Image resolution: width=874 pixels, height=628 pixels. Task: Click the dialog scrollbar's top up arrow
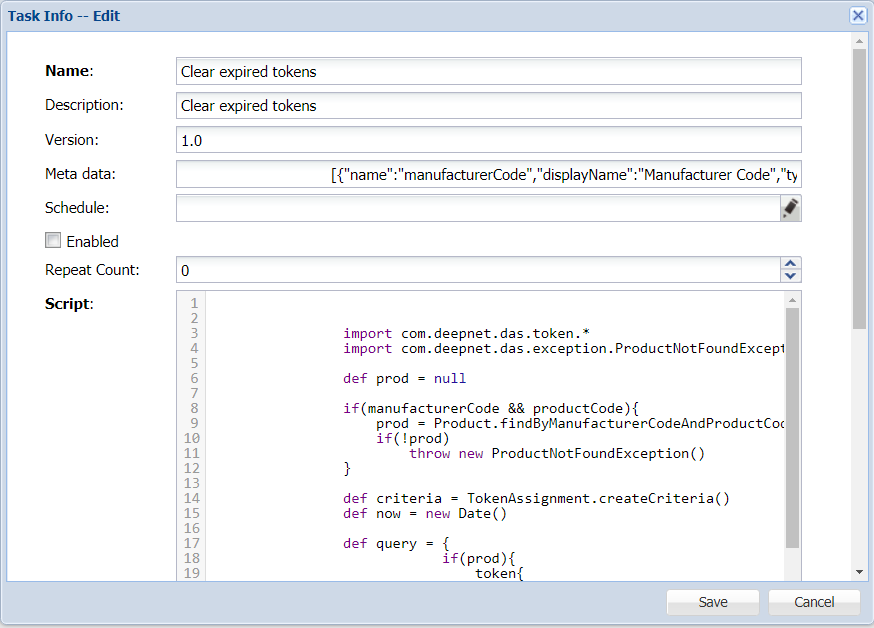[x=859, y=41]
